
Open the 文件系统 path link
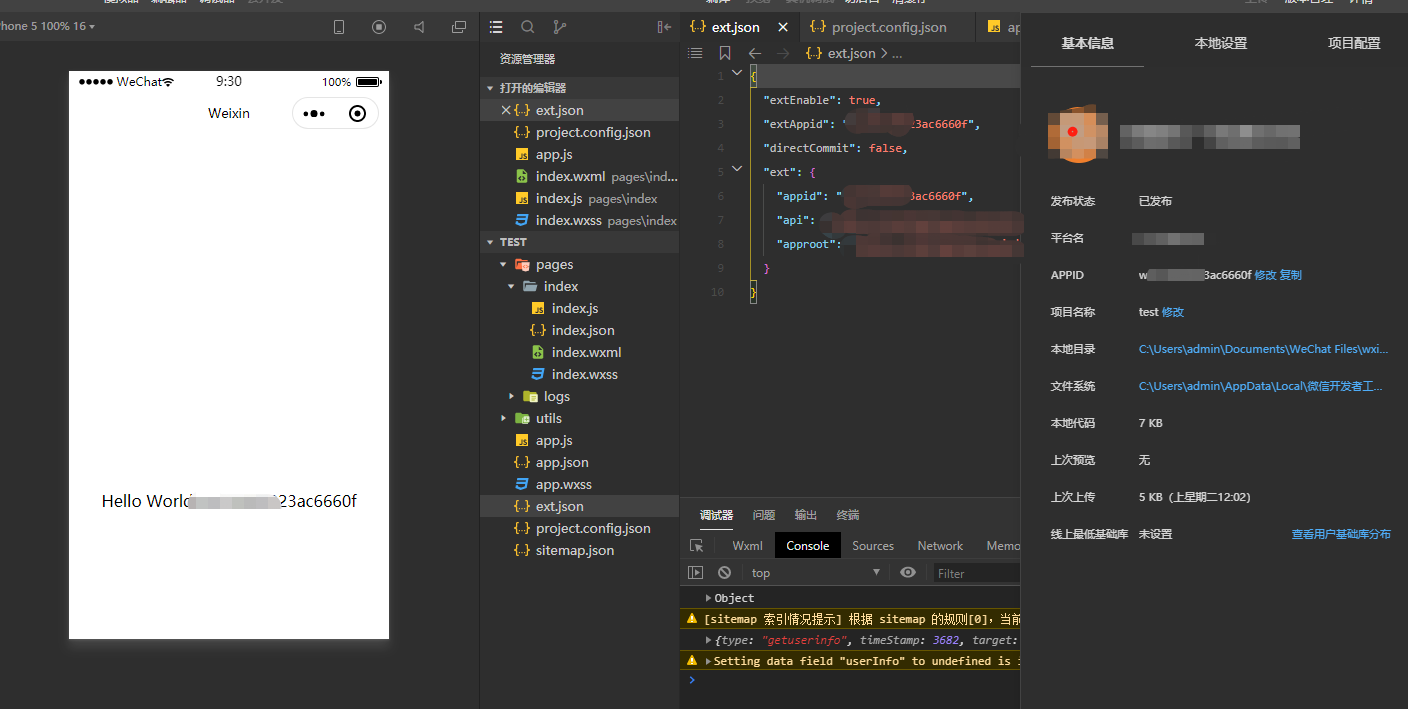(1261, 386)
